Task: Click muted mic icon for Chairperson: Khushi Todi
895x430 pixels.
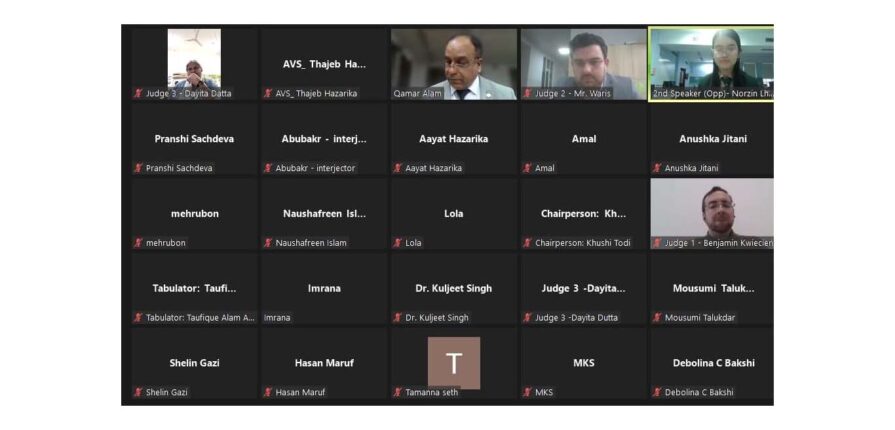Action: pyautogui.click(x=527, y=243)
